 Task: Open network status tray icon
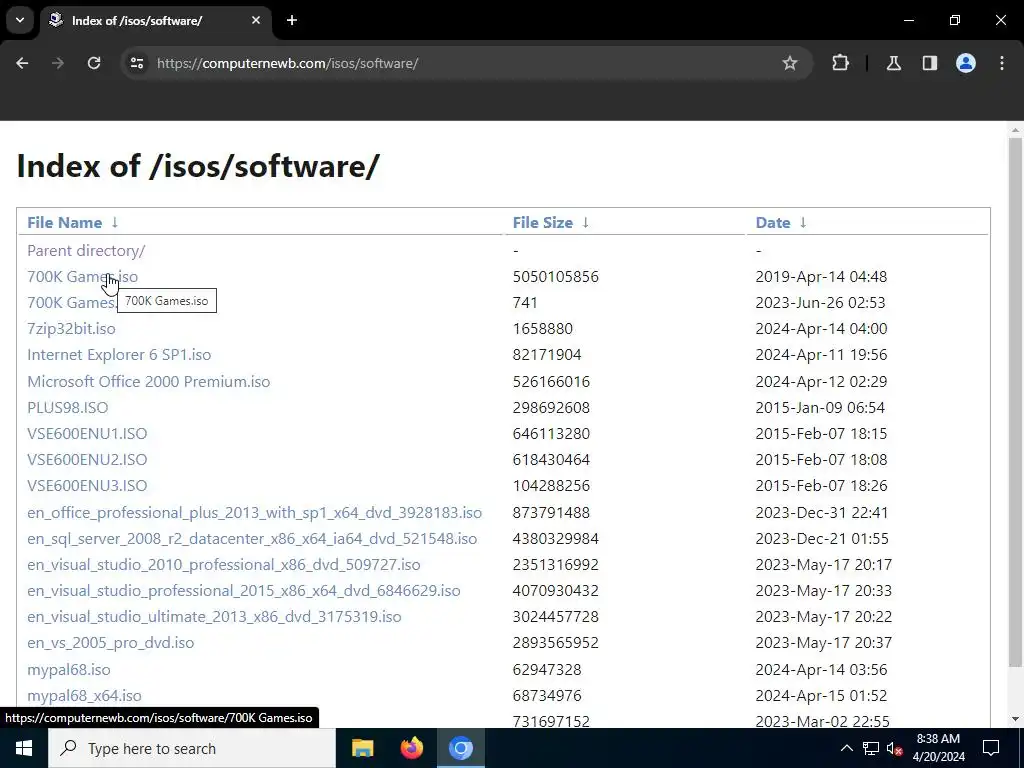point(871,748)
